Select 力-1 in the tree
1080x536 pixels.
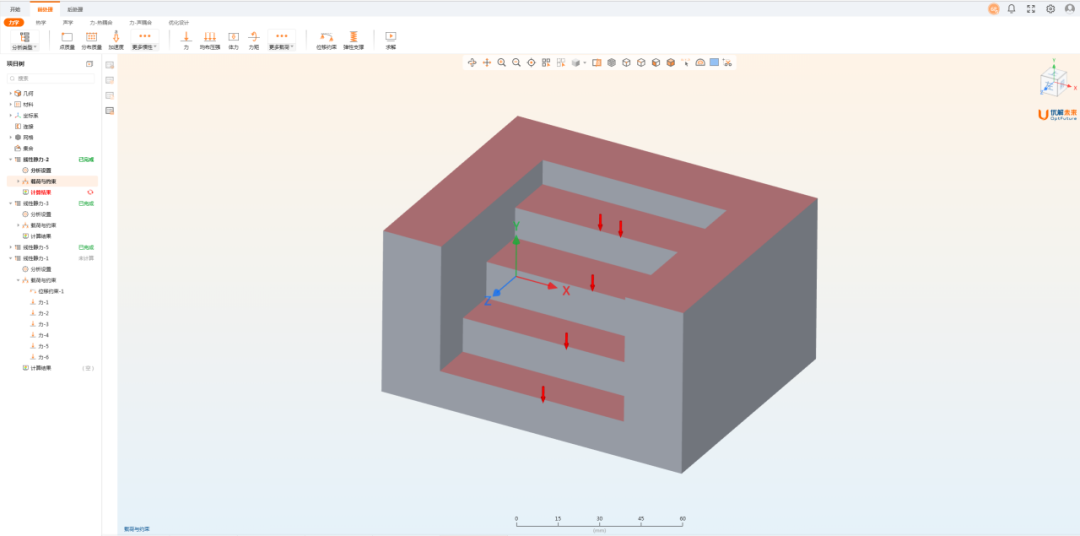(x=40, y=302)
